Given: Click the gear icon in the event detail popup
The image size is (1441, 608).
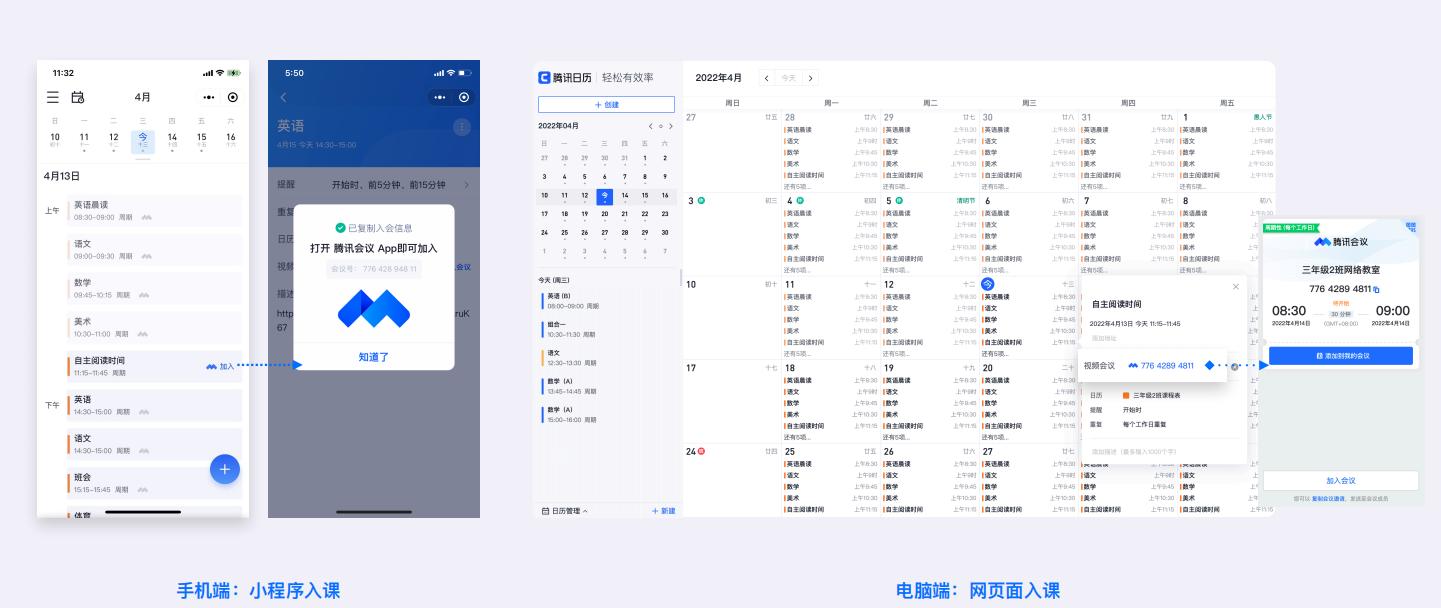Looking at the screenshot, I should click(x=1234, y=366).
